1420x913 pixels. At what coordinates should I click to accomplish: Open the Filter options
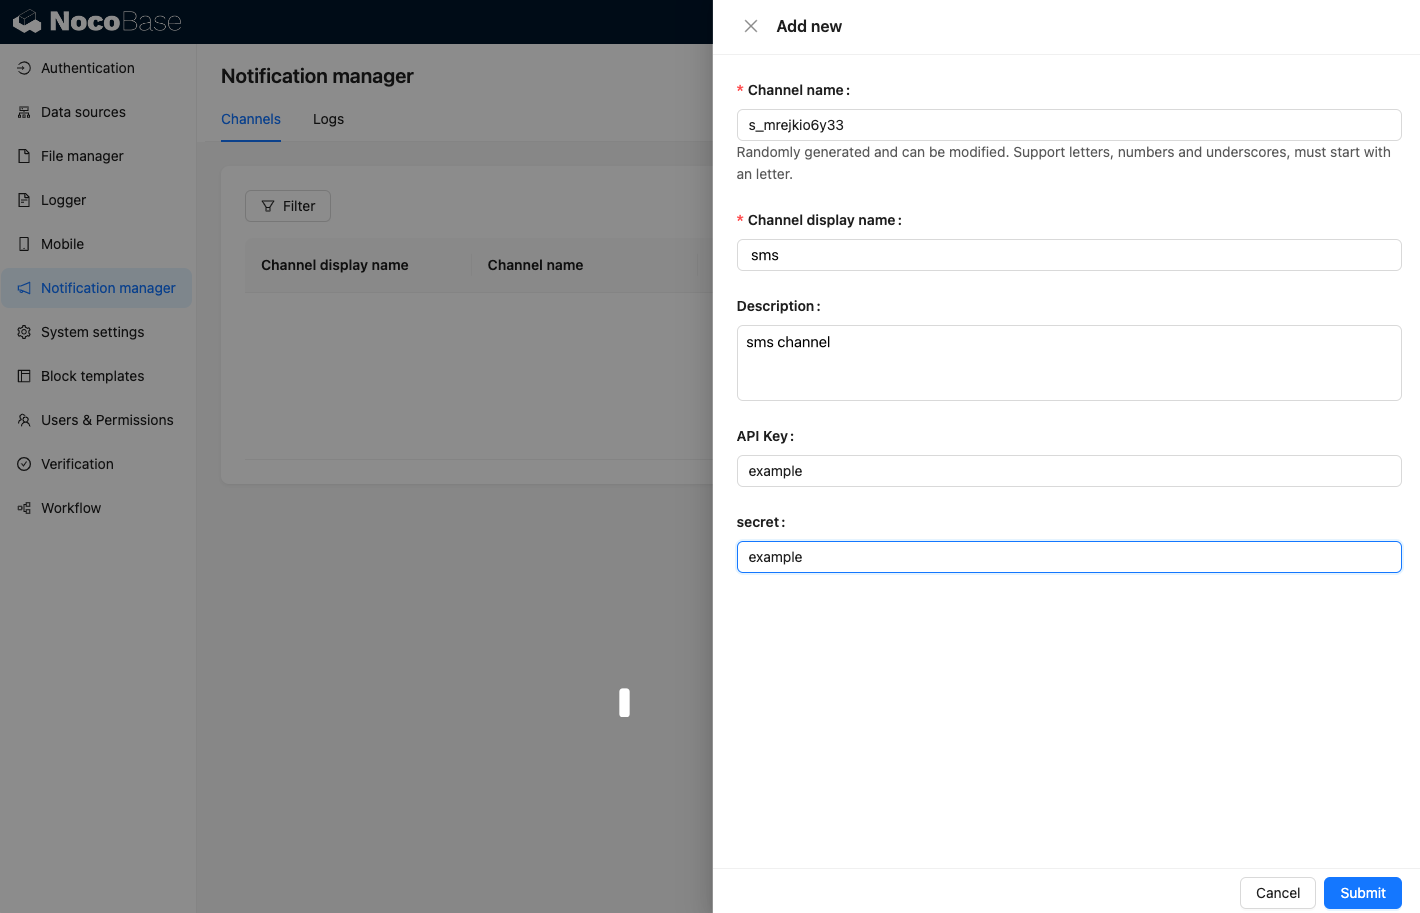point(288,206)
